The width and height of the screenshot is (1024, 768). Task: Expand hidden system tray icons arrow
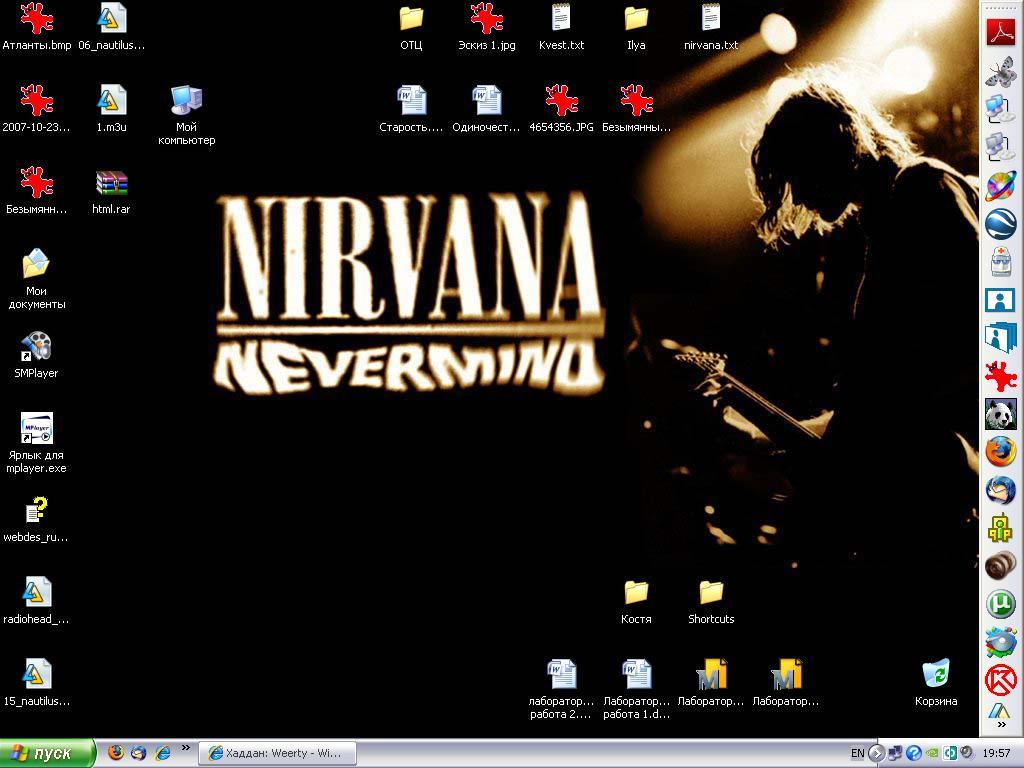point(876,753)
